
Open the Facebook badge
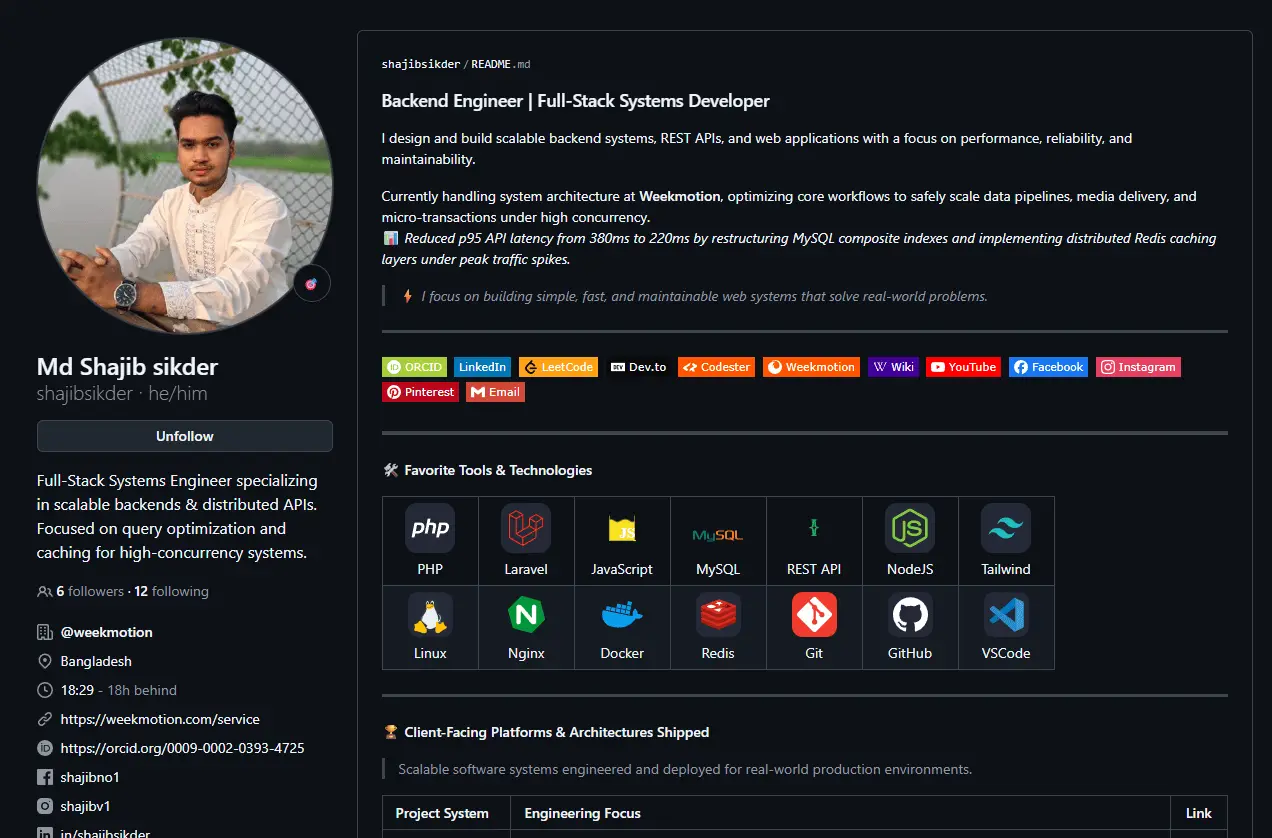(x=1048, y=367)
